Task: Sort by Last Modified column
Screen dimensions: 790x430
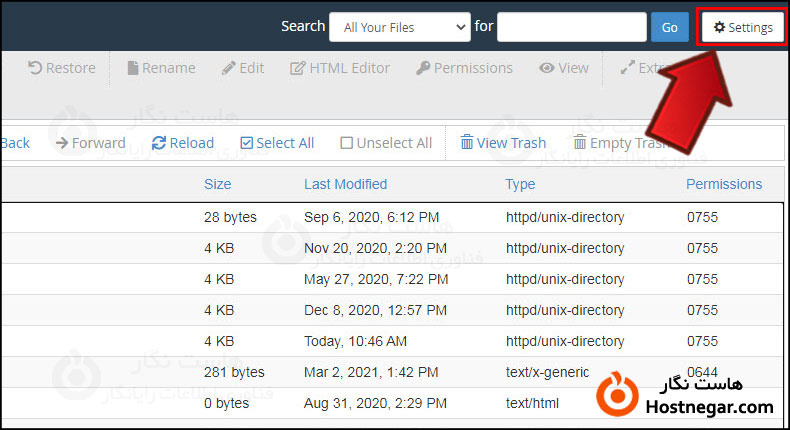Action: [x=345, y=184]
